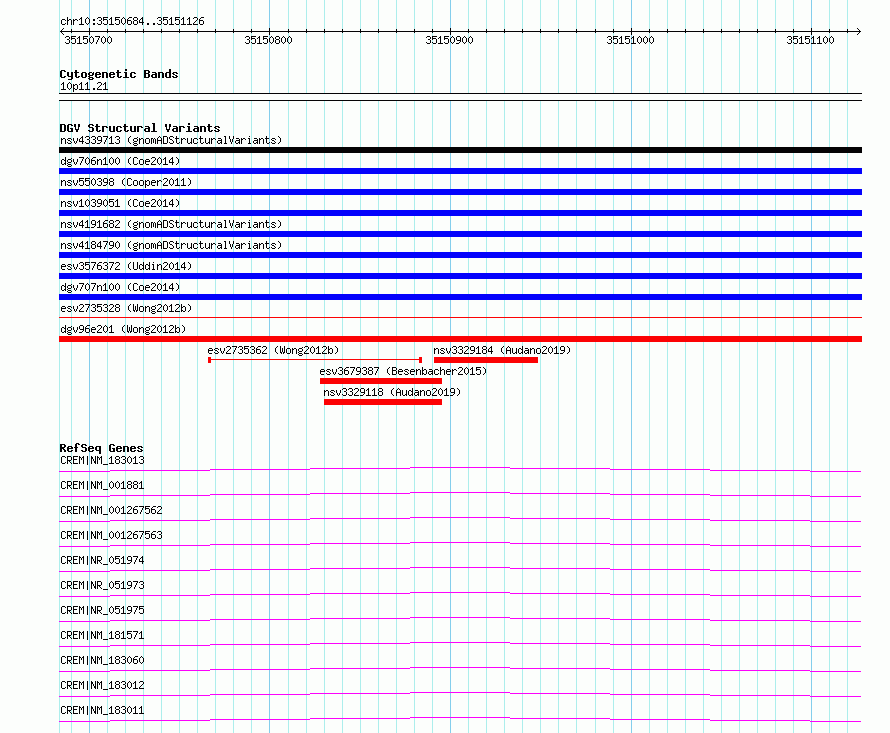Open variant nsv4184790 (gnomADStructuralVariants)
The height and width of the screenshot is (733, 890).
click(x=171, y=245)
